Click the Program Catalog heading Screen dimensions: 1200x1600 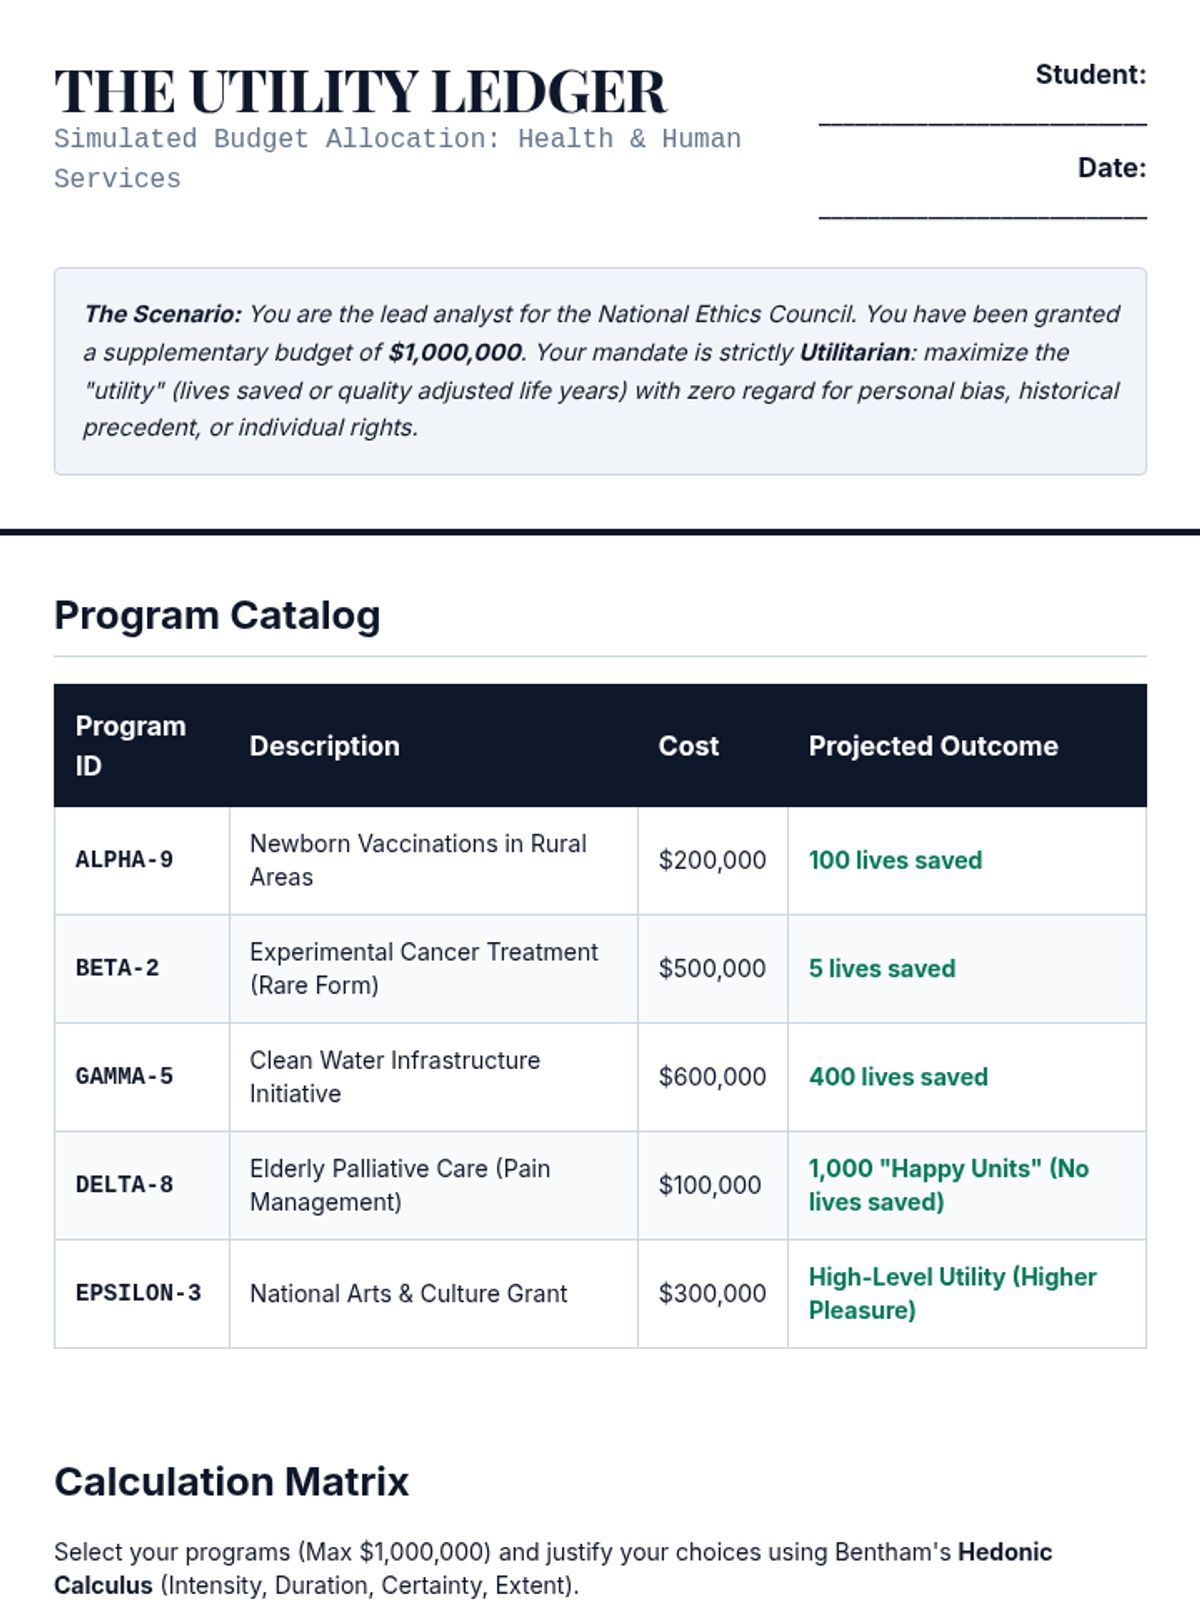217,615
